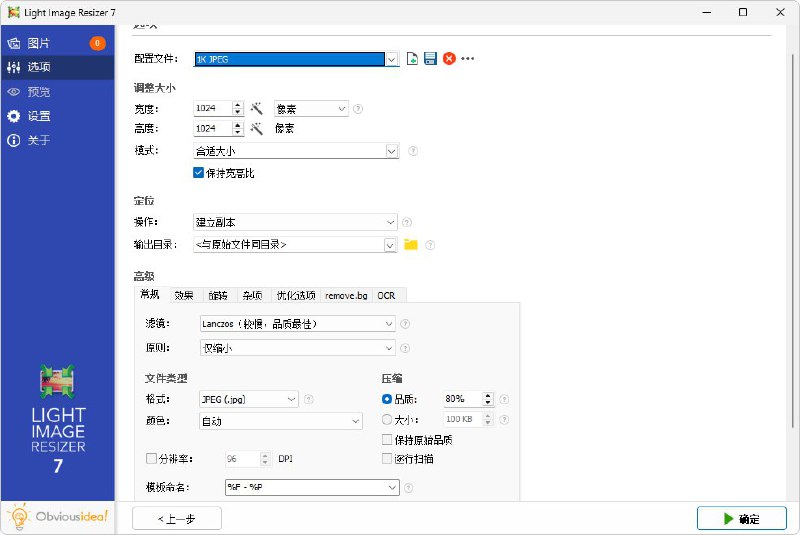Click the new profile icon beside 配置文件
This screenshot has width=800, height=535.
pyautogui.click(x=412, y=59)
